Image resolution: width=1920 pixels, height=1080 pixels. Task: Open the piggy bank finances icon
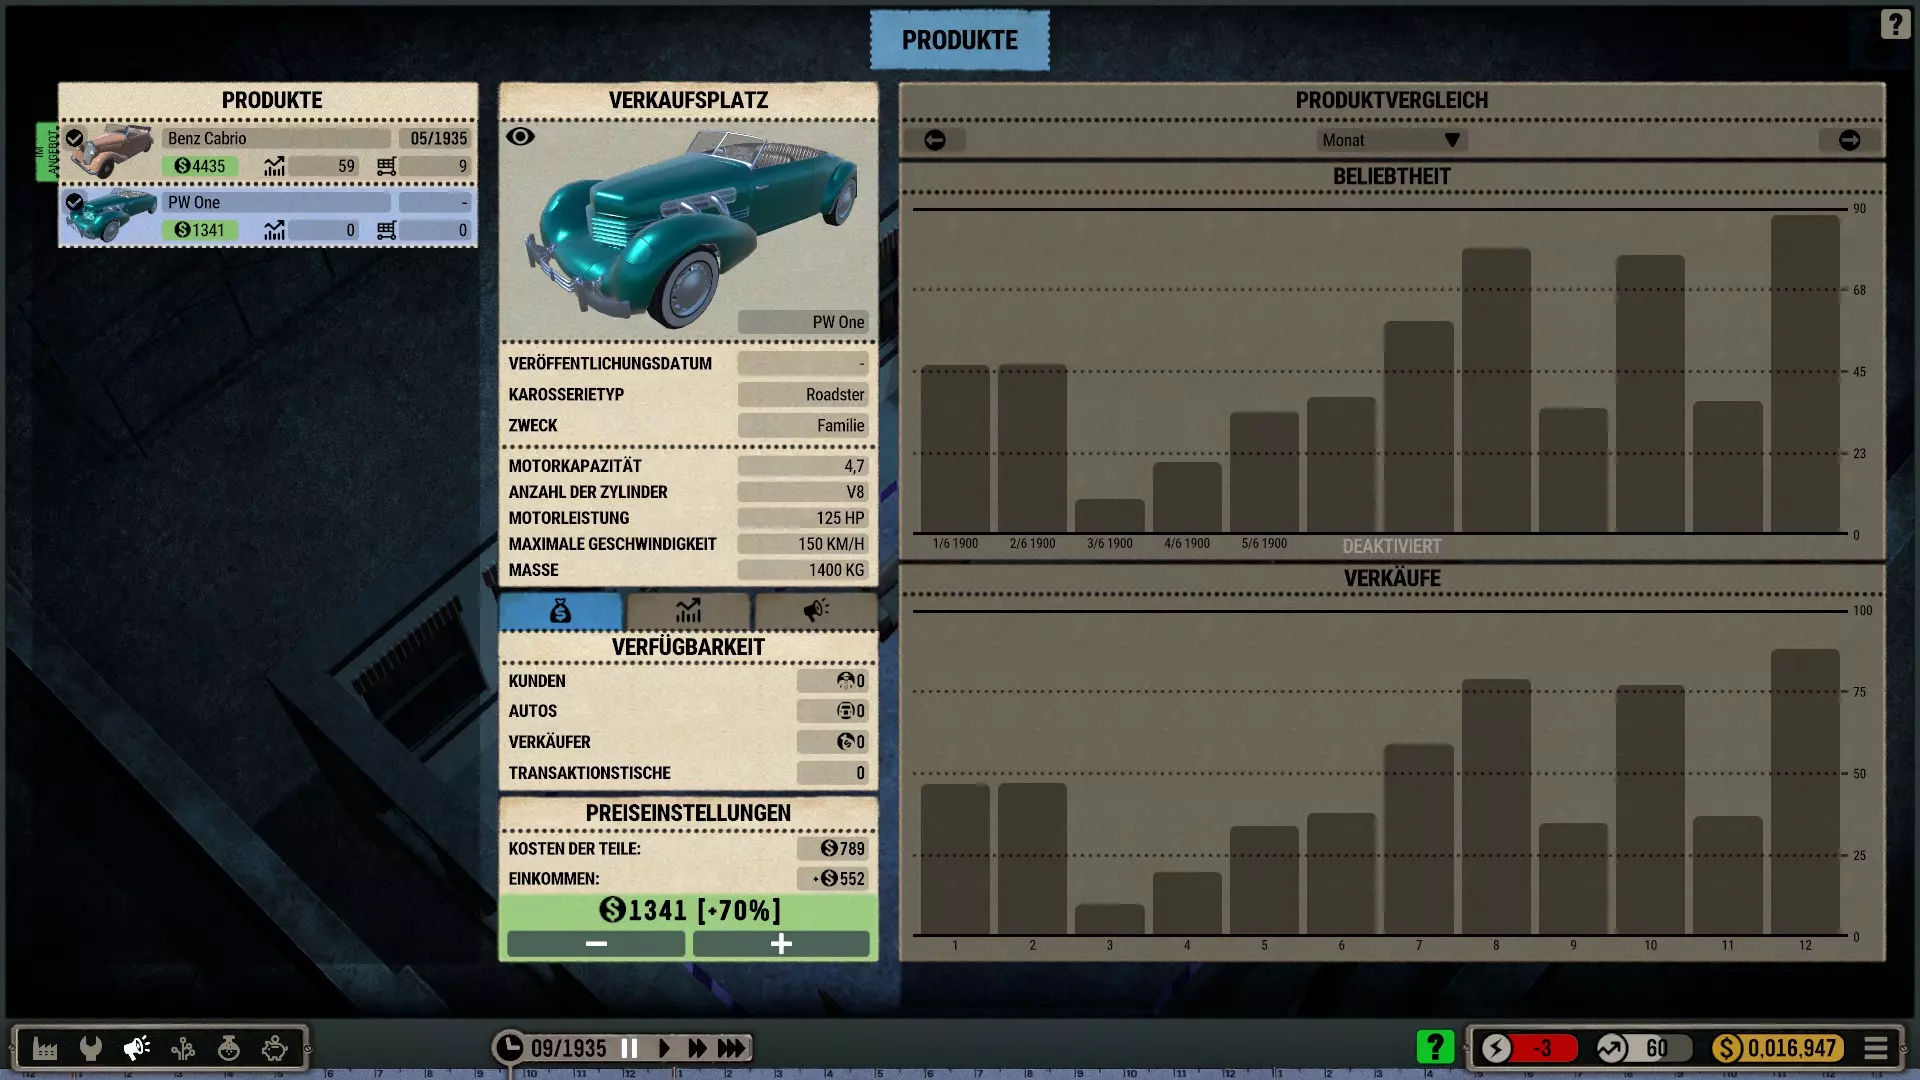click(x=275, y=1048)
